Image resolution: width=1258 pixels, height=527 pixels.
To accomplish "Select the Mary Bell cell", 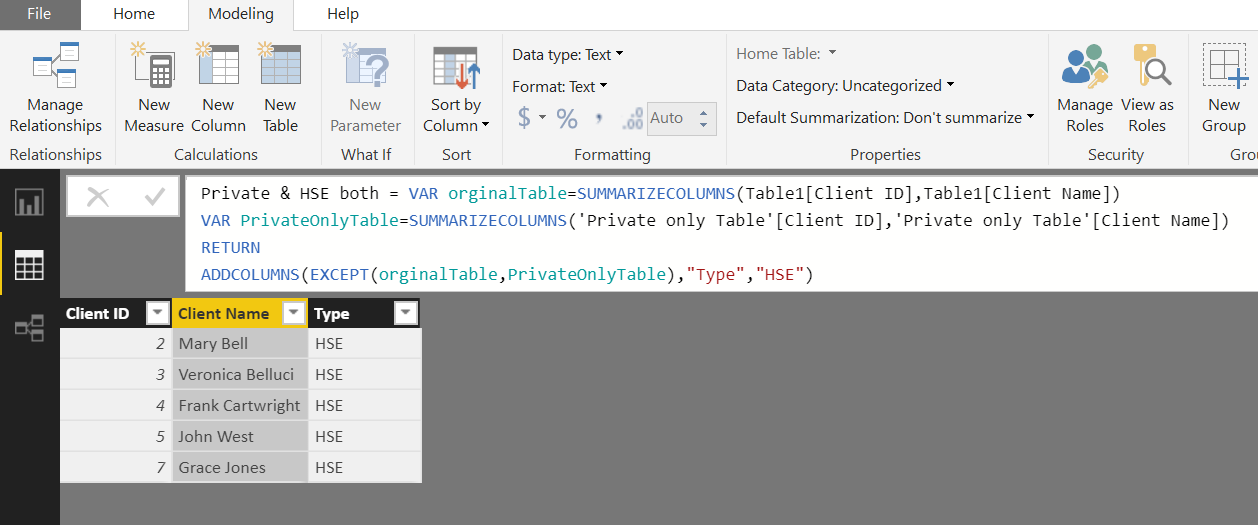I will pos(240,343).
